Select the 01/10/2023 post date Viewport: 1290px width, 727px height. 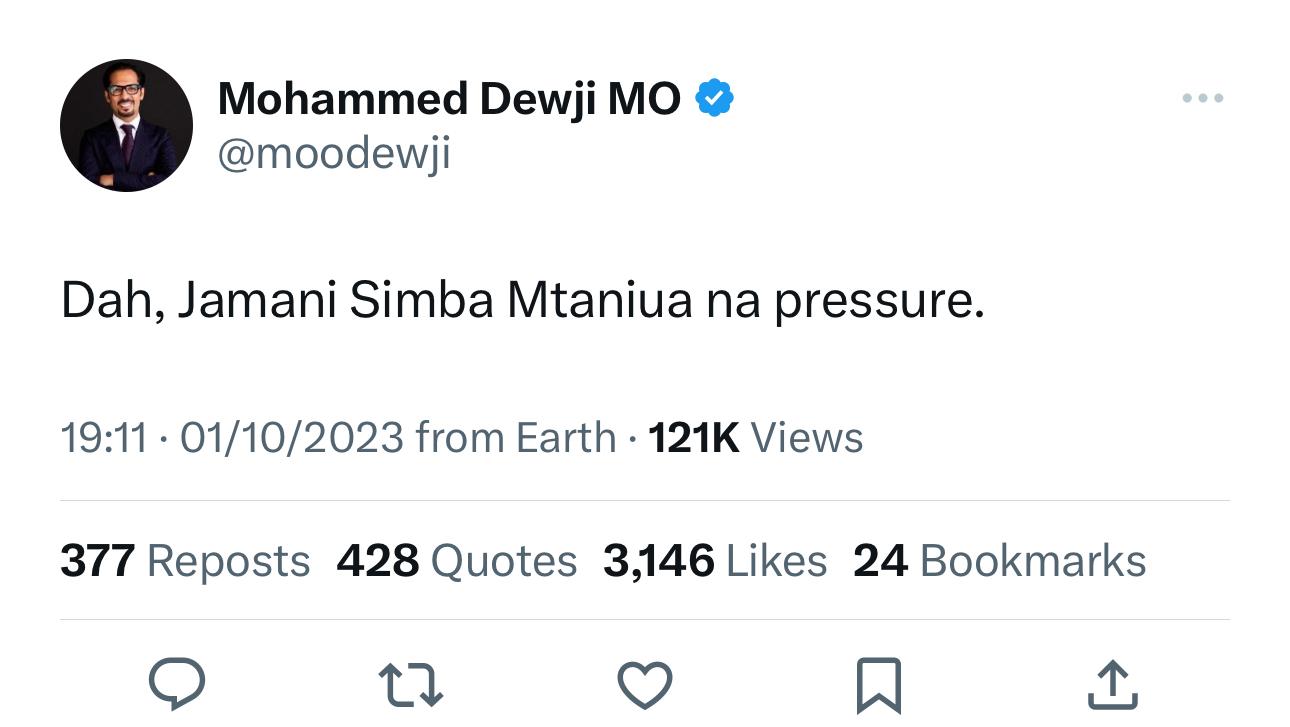[x=291, y=438]
